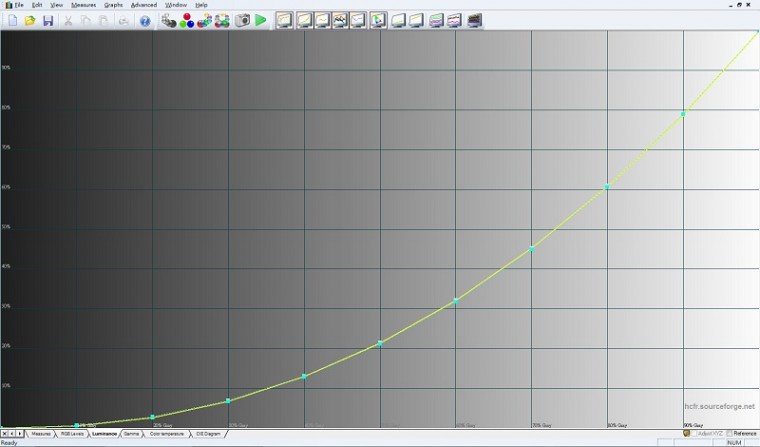Open the View menu
This screenshot has height=447, width=760.
(57, 5)
